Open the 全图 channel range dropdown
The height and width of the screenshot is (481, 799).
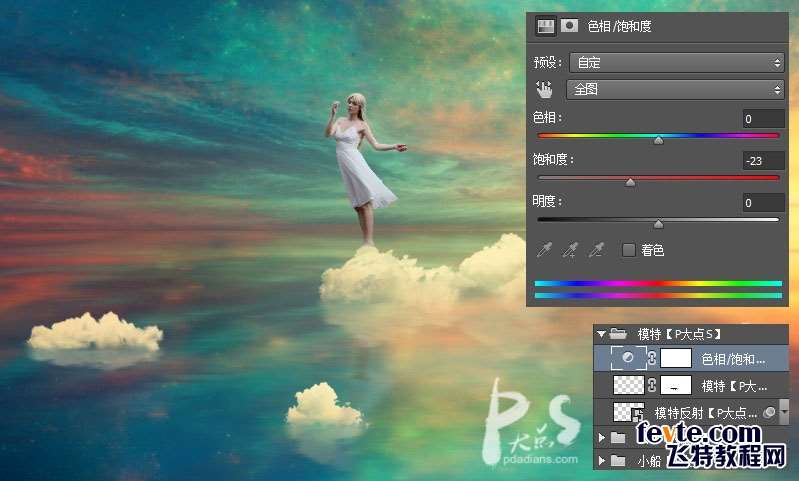(675, 90)
